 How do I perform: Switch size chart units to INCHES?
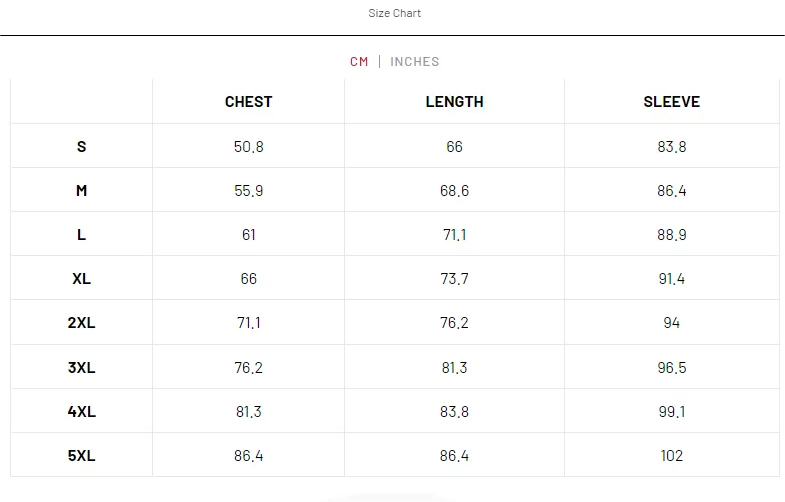click(415, 62)
